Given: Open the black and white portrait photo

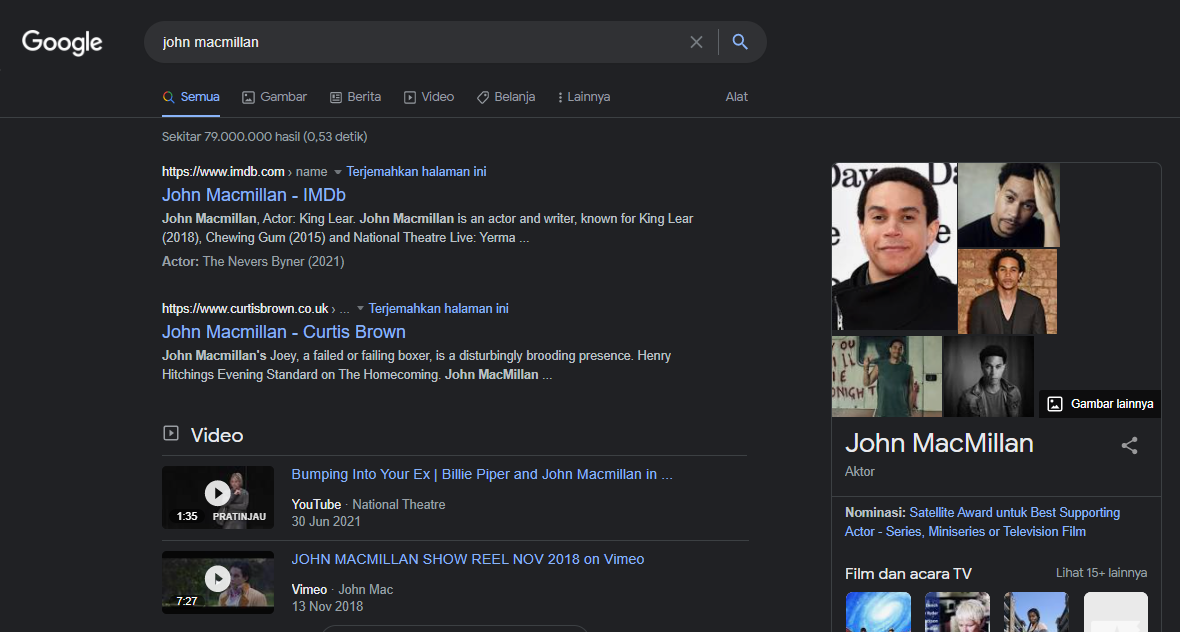Looking at the screenshot, I should (988, 376).
